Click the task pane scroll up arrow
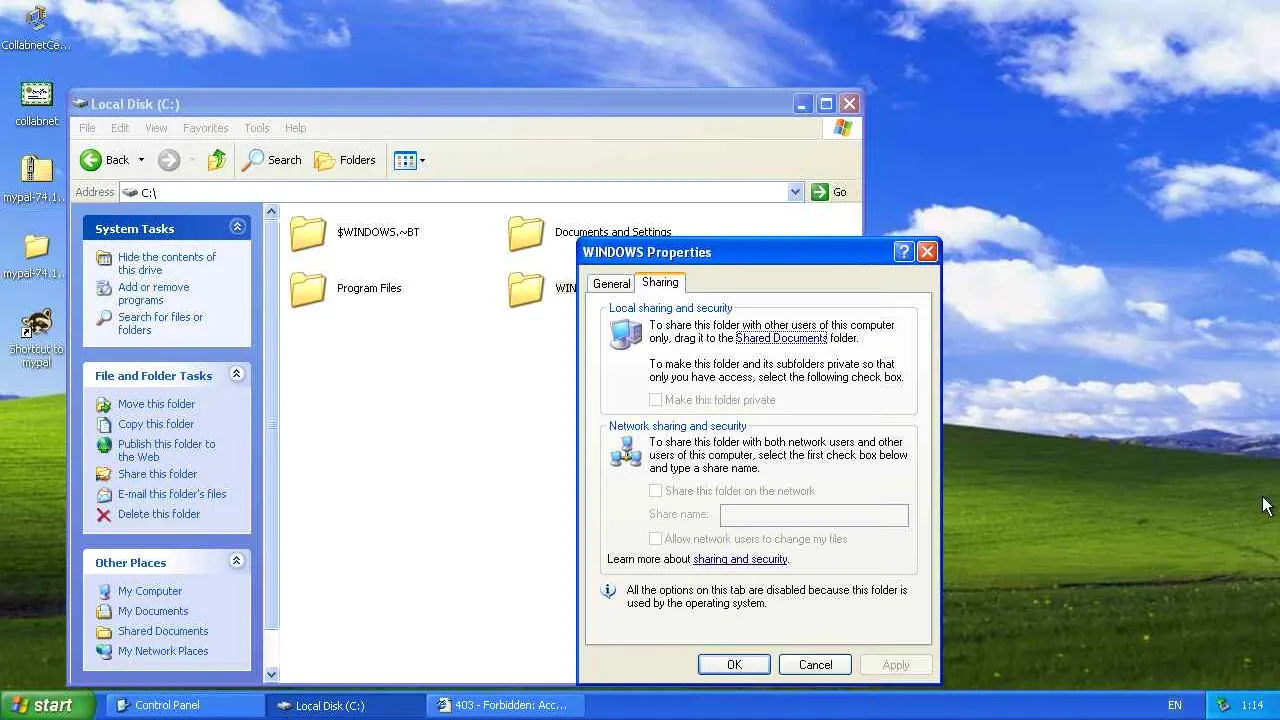Image resolution: width=1280 pixels, height=720 pixels. tap(271, 212)
